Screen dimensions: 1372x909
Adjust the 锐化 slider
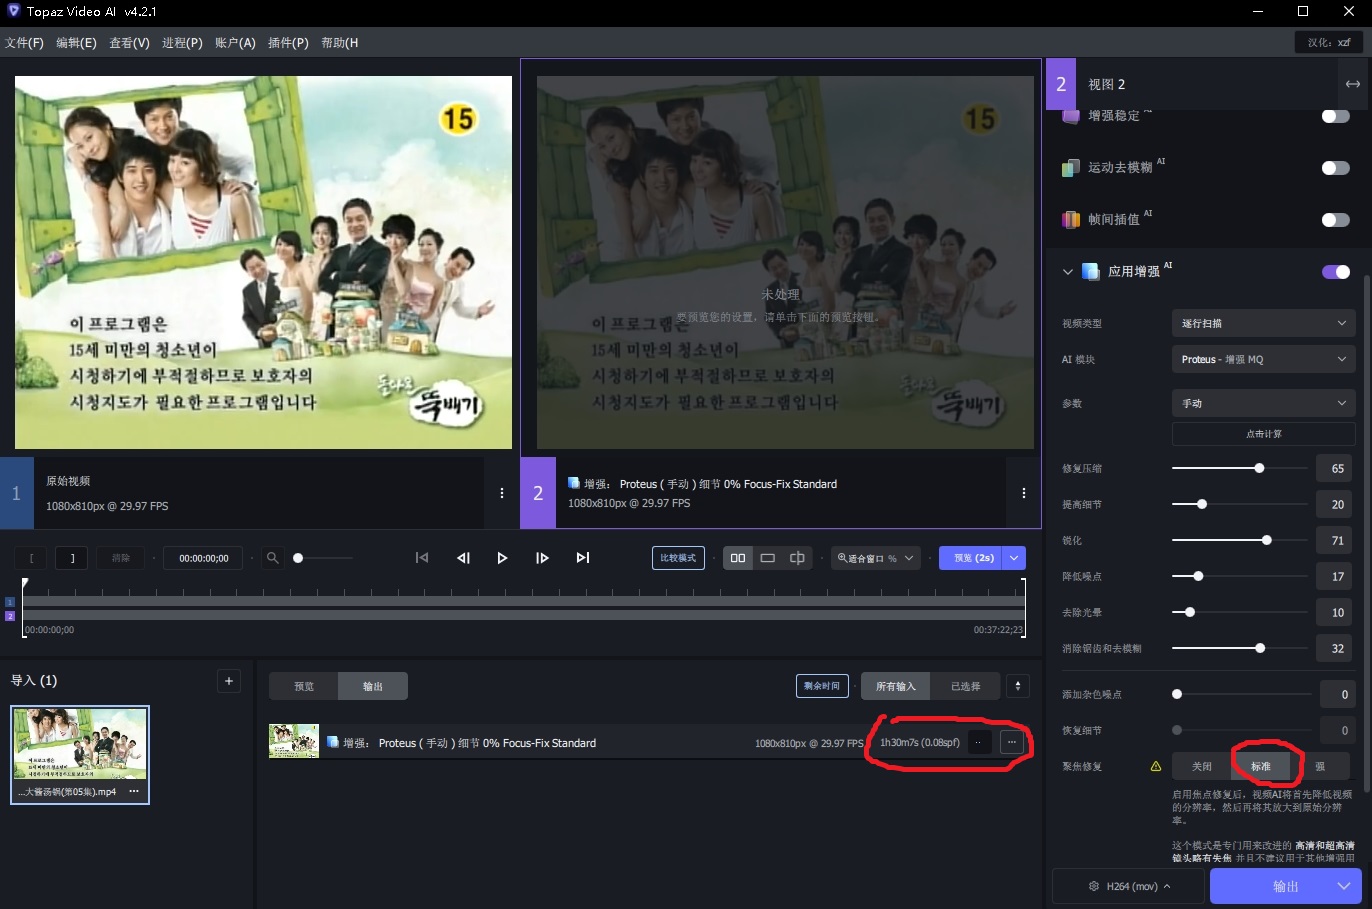1241,540
